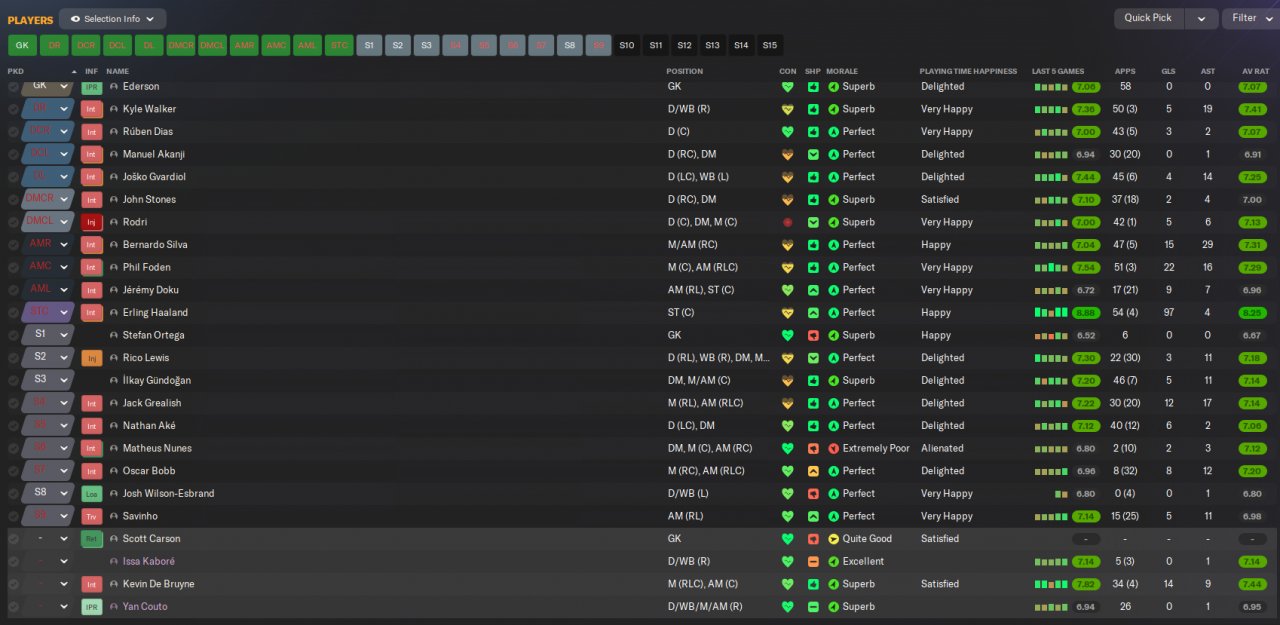
Task: Select the S10 substitute tab
Action: [x=627, y=45]
